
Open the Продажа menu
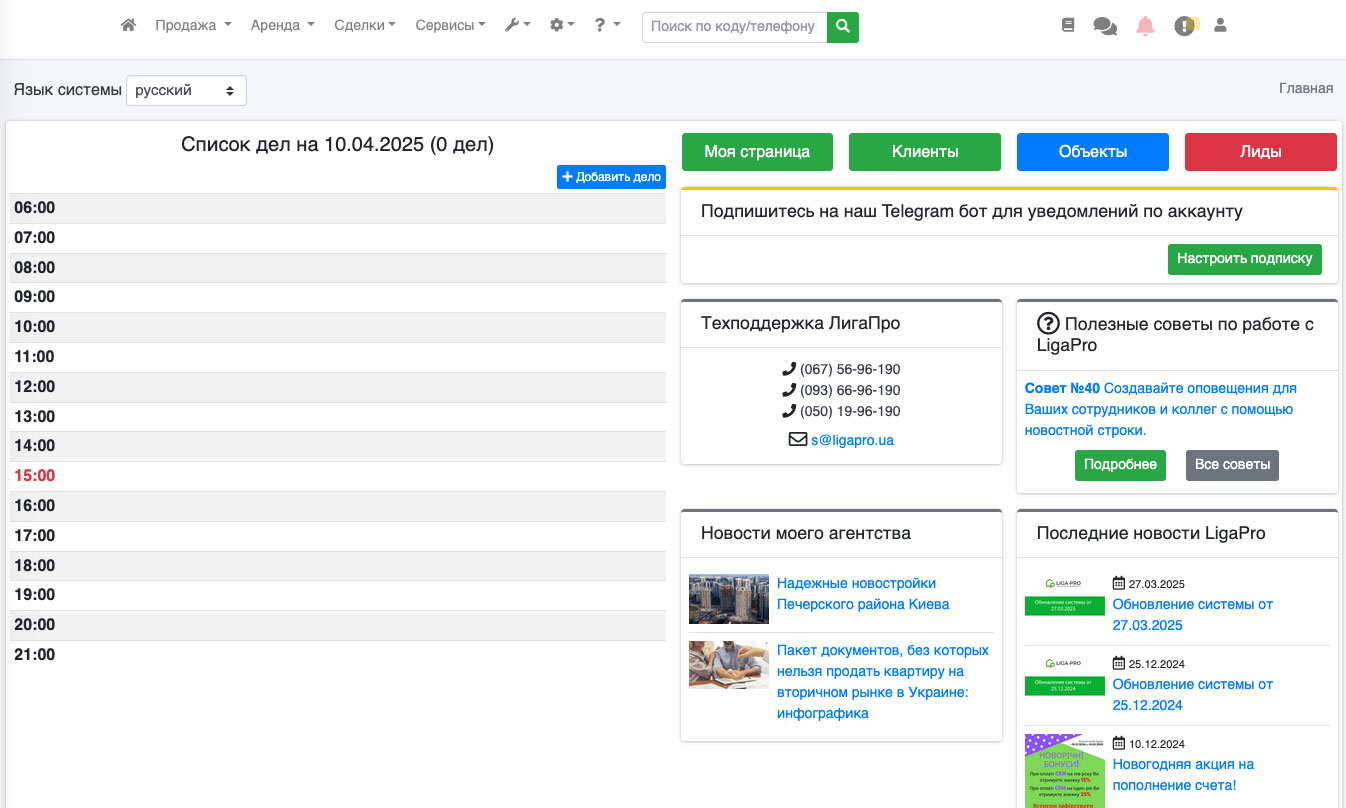click(x=193, y=26)
